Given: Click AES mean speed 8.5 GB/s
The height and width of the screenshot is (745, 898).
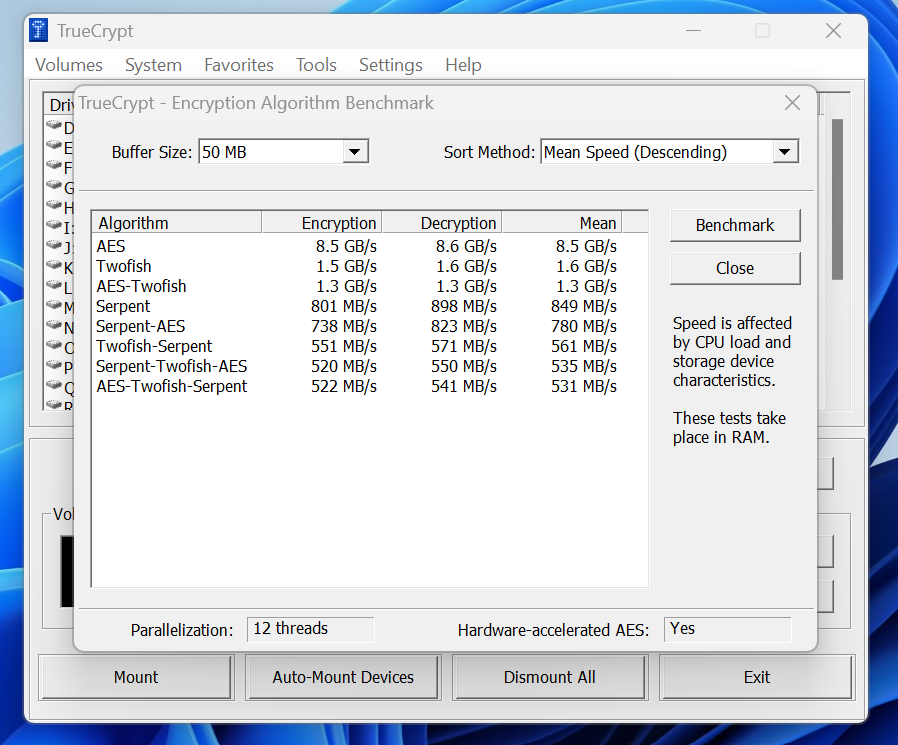Looking at the screenshot, I should (586, 246).
